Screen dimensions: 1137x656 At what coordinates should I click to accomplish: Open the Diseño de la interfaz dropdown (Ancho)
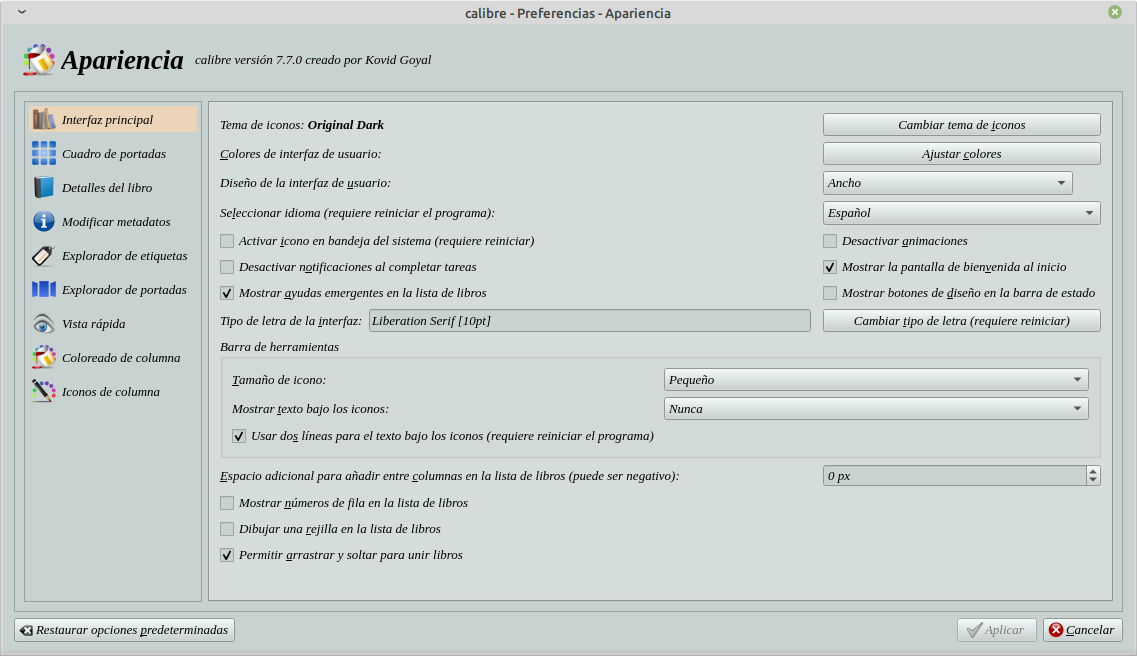(x=947, y=183)
